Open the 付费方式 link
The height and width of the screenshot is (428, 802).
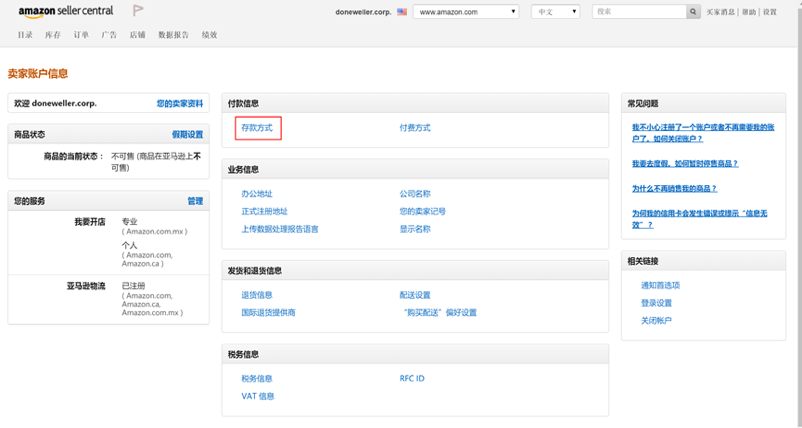415,128
